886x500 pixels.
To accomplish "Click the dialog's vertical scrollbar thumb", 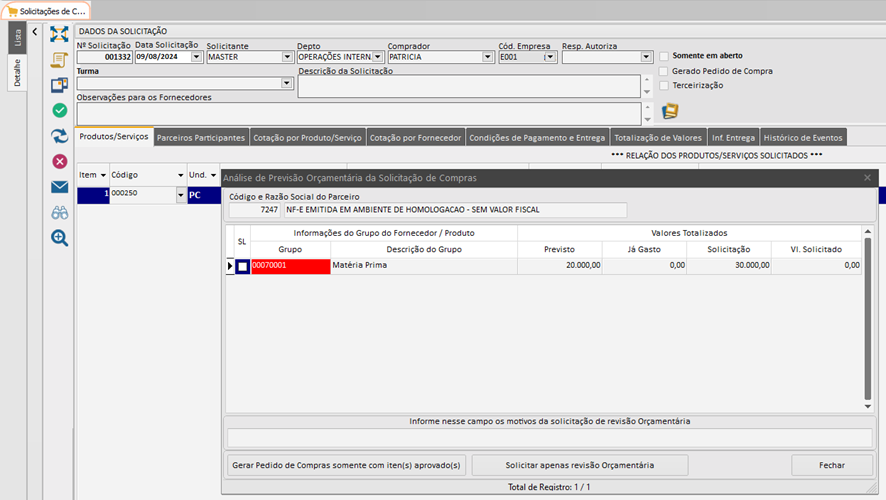I will (x=868, y=319).
